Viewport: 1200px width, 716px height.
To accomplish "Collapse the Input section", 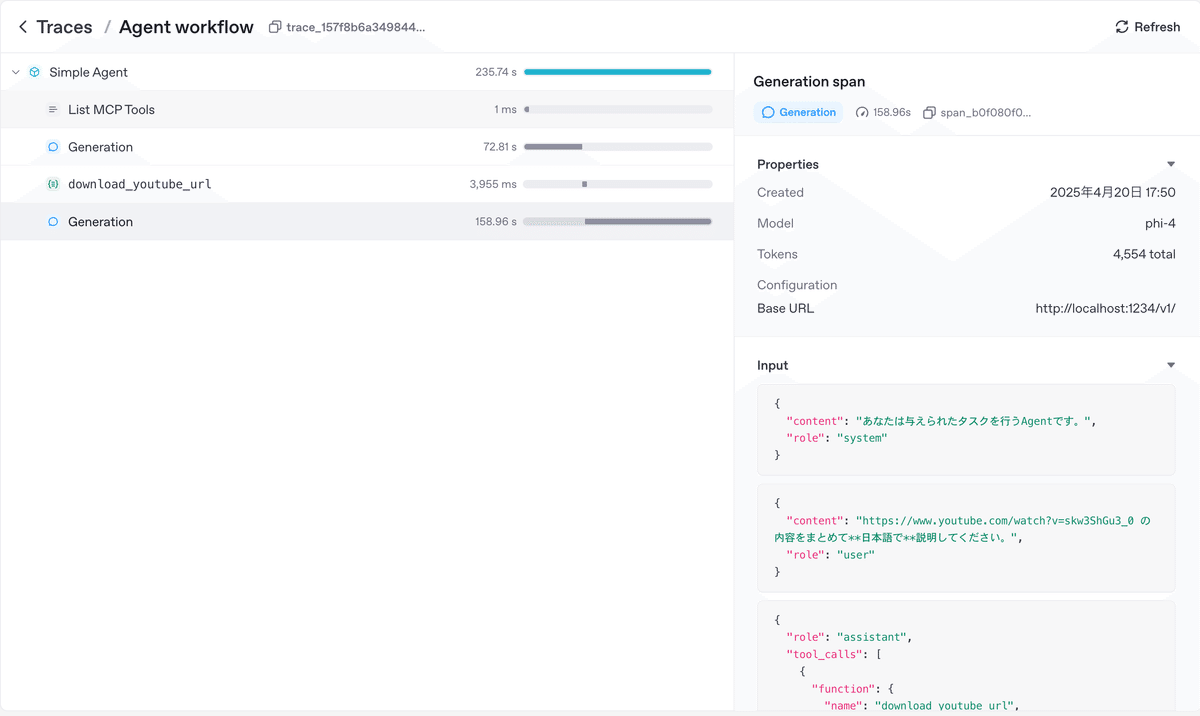I will coord(1170,365).
